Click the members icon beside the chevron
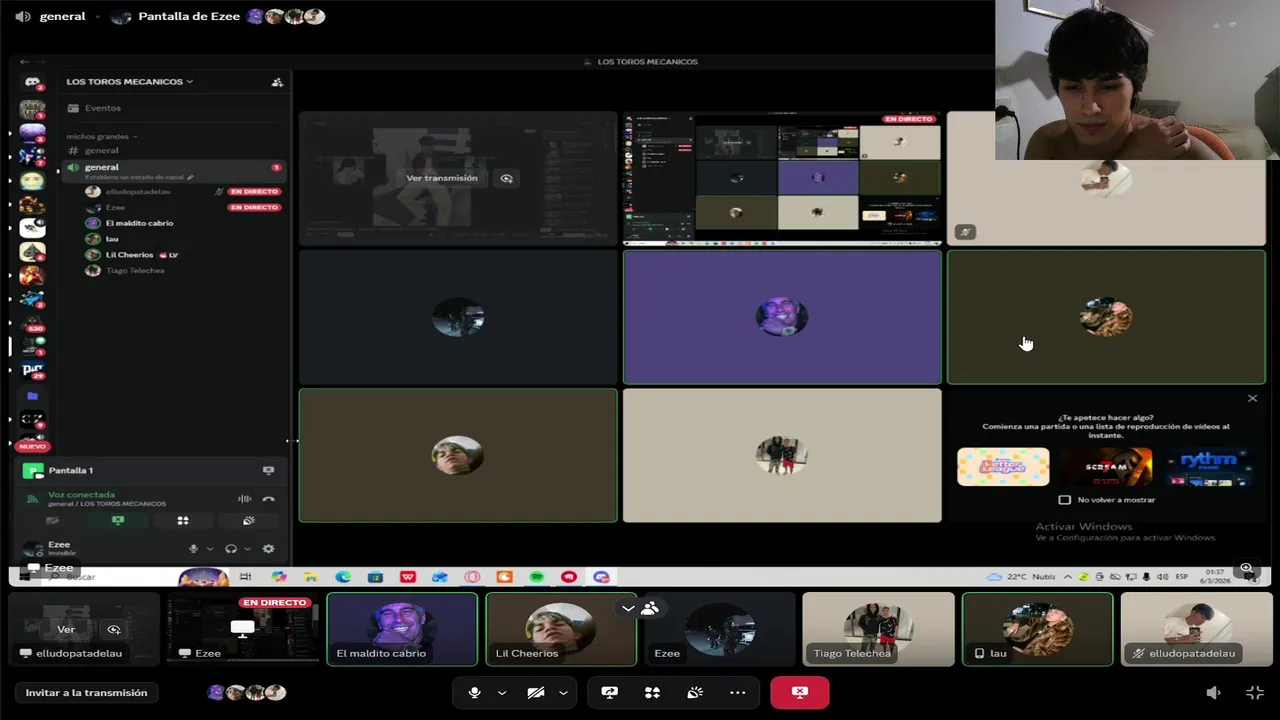 tap(650, 608)
